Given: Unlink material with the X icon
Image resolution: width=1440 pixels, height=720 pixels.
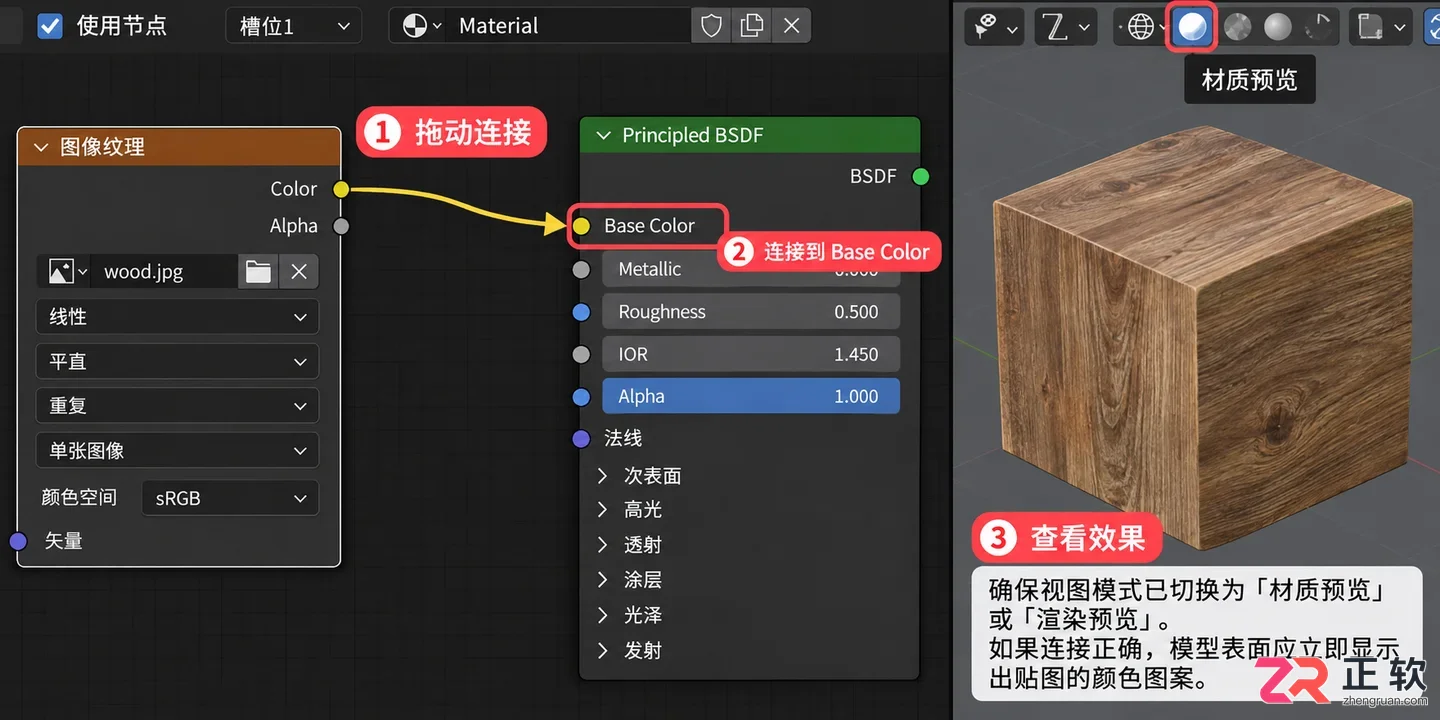Looking at the screenshot, I should pyautogui.click(x=791, y=26).
